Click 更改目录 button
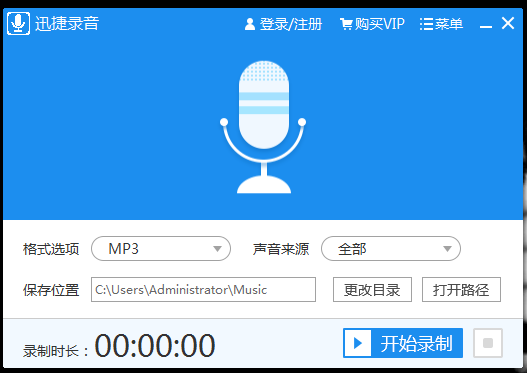This screenshot has height=373, width=527. click(372, 290)
